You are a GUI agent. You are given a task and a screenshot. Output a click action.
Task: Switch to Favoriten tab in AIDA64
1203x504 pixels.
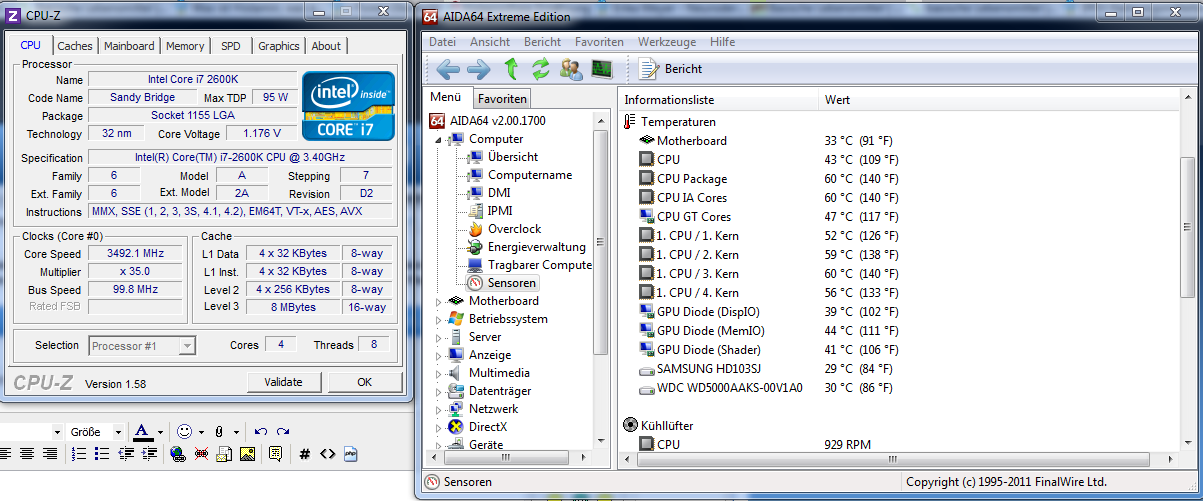(x=502, y=99)
